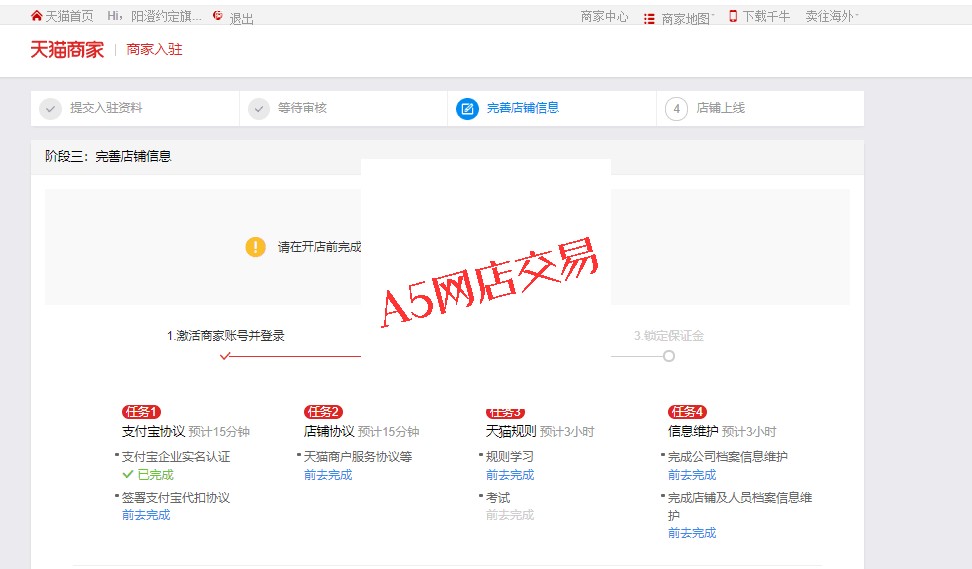Screen dimensions: 972x569
Task: Click the 任务2 red badge
Action: (x=324, y=412)
